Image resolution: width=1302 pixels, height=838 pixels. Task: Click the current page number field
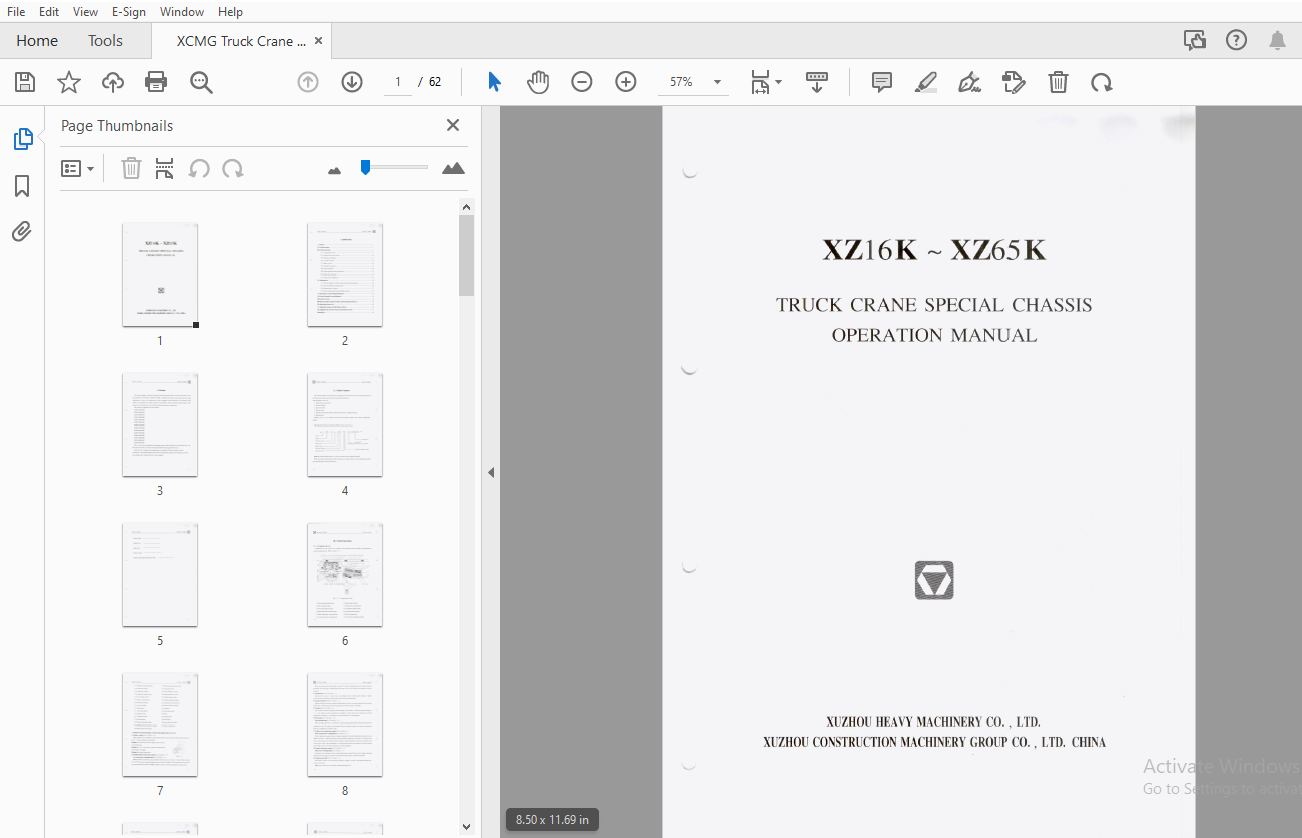click(x=397, y=82)
